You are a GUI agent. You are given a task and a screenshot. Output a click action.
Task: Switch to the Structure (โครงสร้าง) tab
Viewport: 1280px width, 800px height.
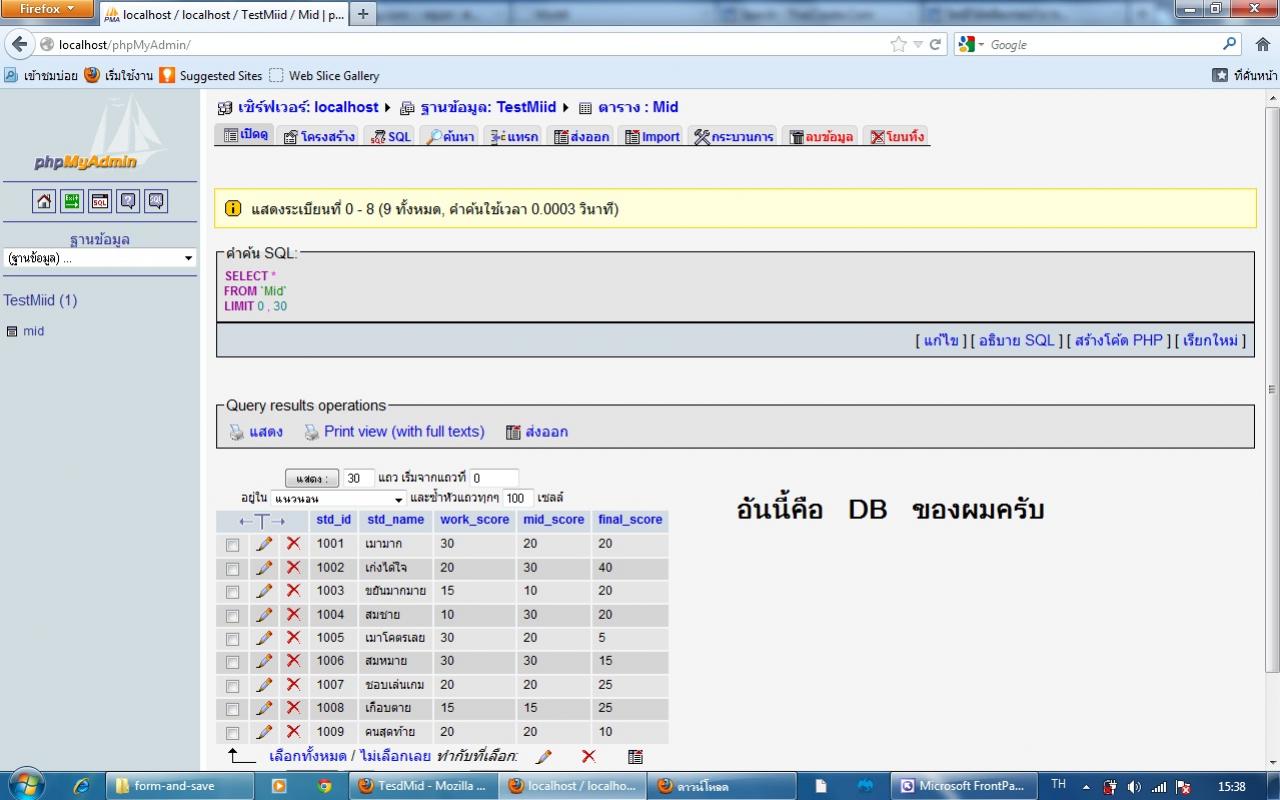[319, 136]
